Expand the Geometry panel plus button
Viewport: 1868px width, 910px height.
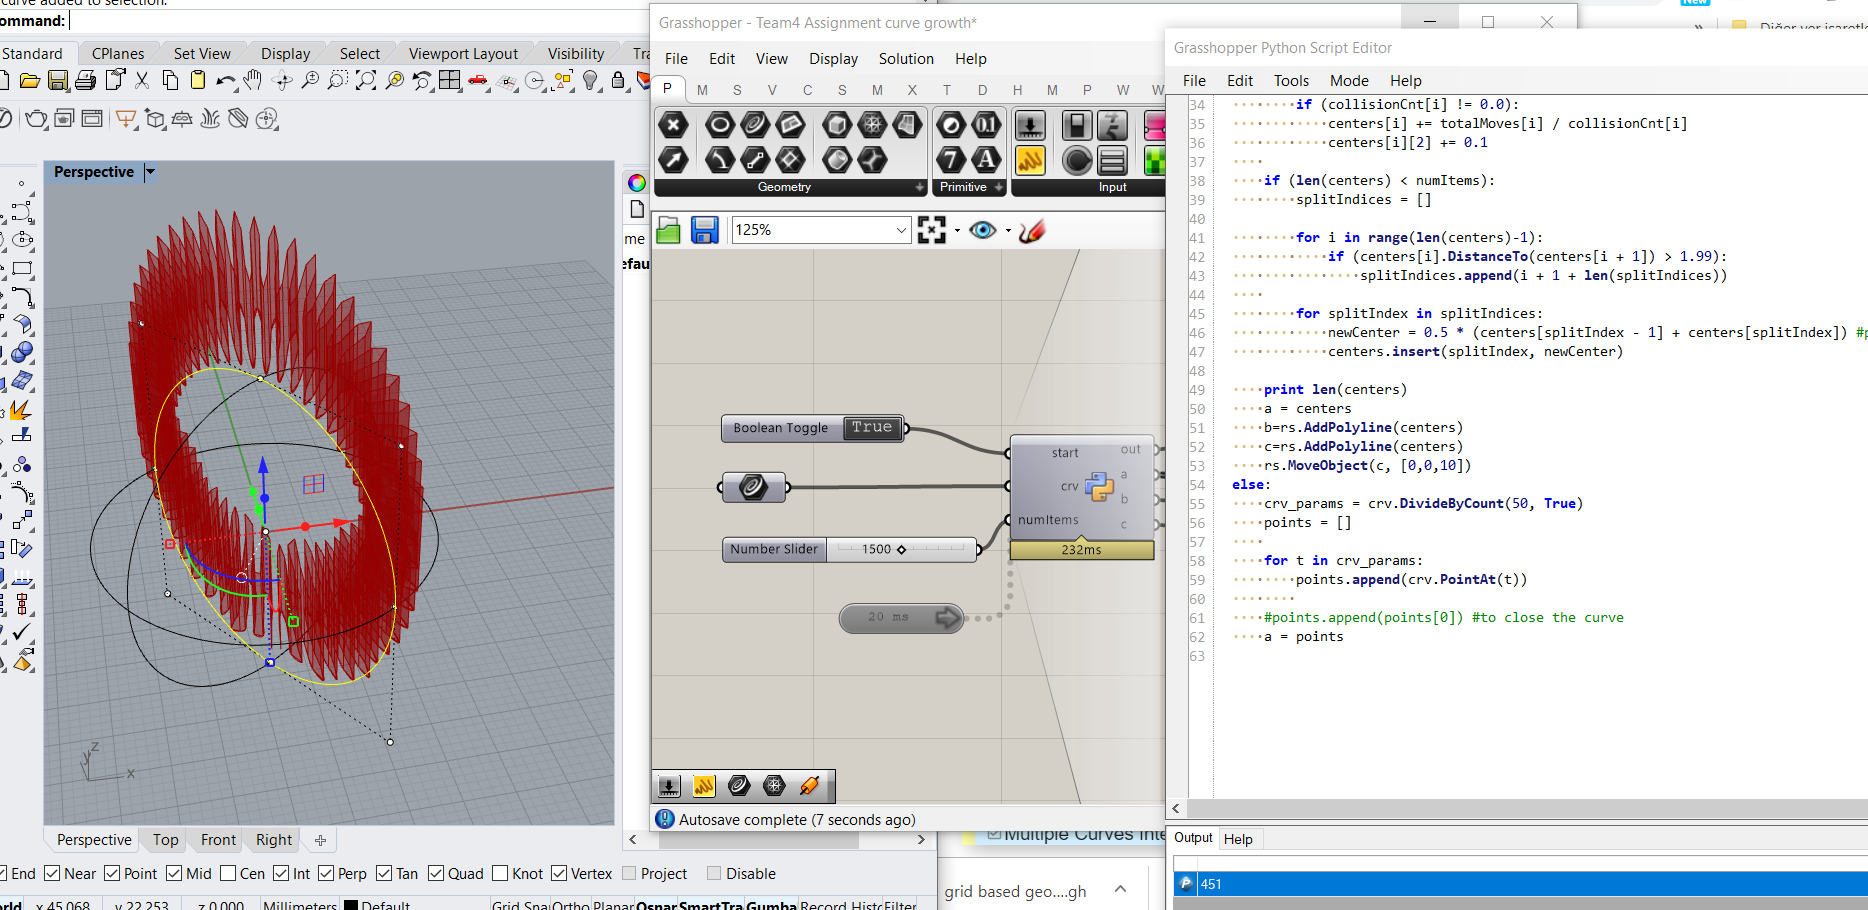[x=920, y=187]
